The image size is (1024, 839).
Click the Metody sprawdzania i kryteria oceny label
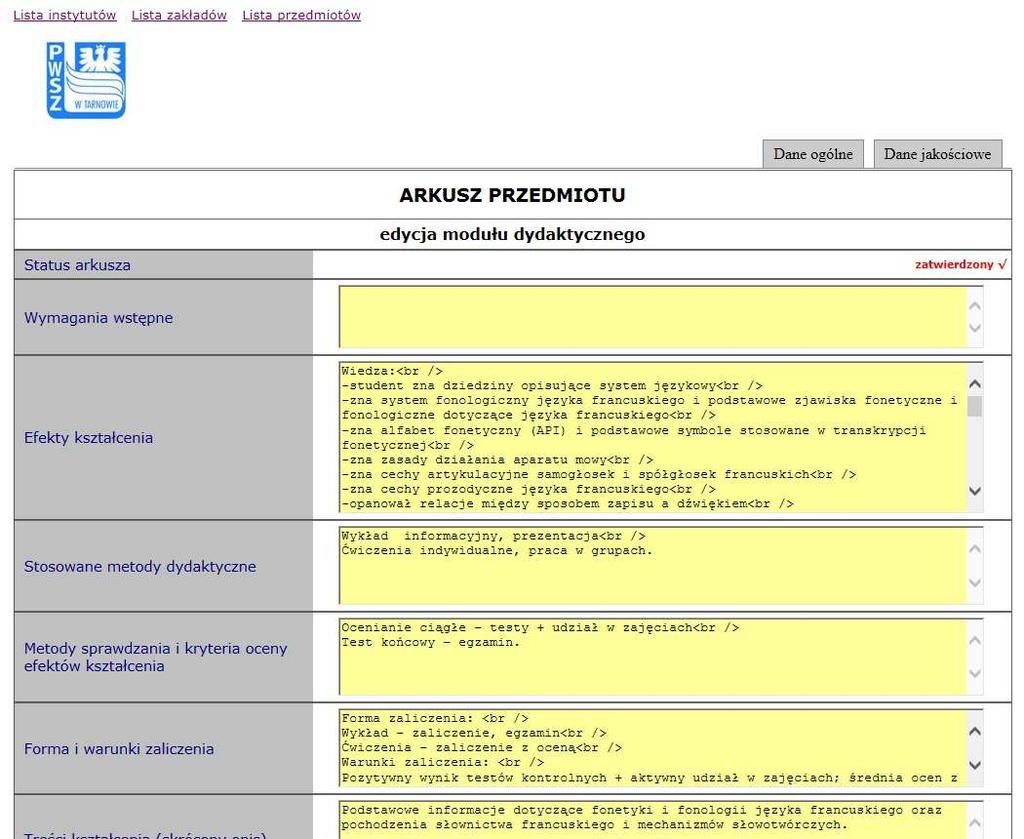click(x=155, y=657)
